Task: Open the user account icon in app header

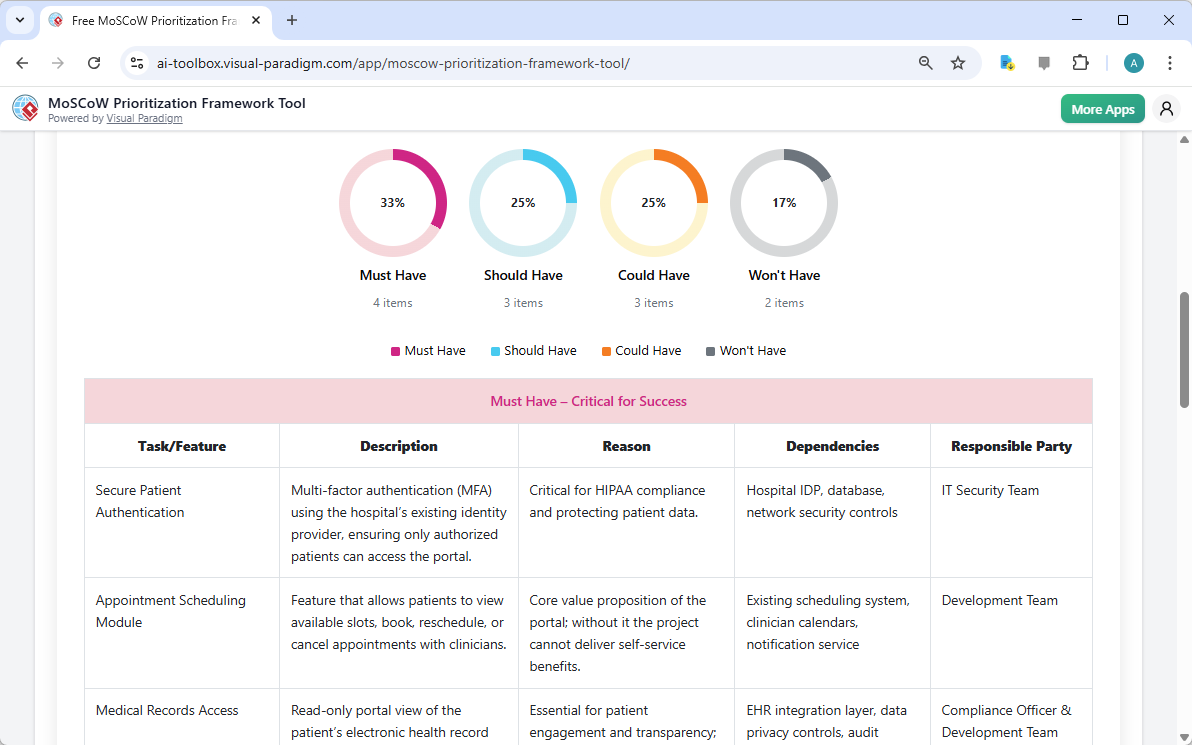Action: (x=1166, y=108)
